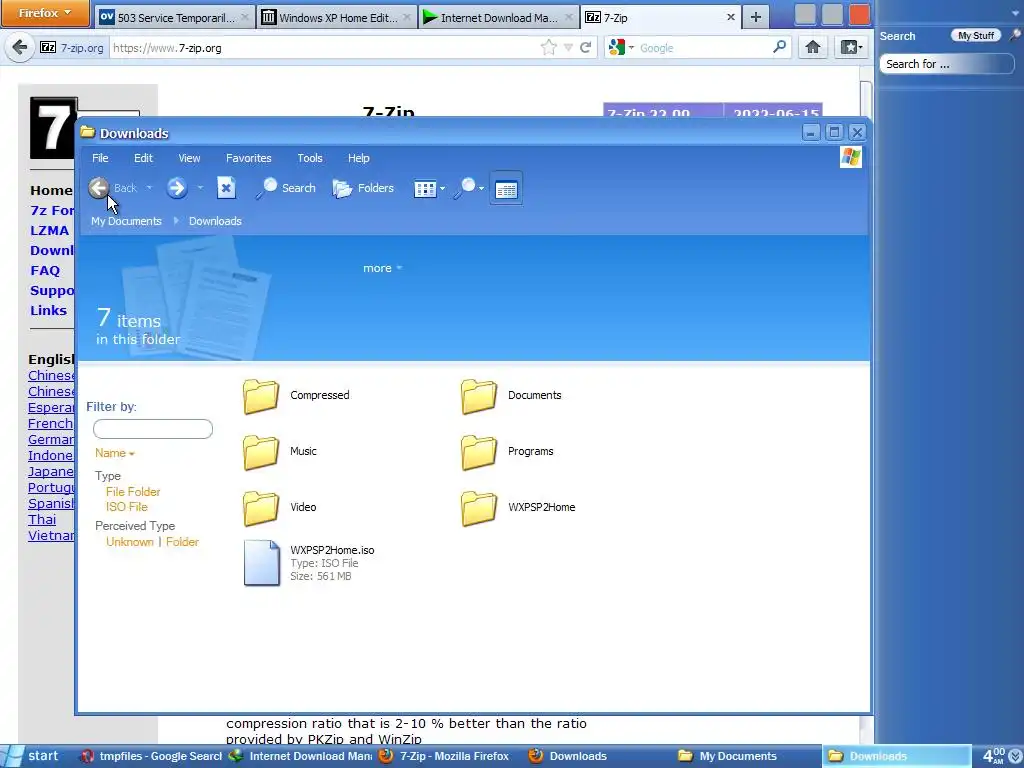This screenshot has width=1024, height=768.
Task: Click LZMA link on 7-Zip page
Action: click(x=50, y=231)
